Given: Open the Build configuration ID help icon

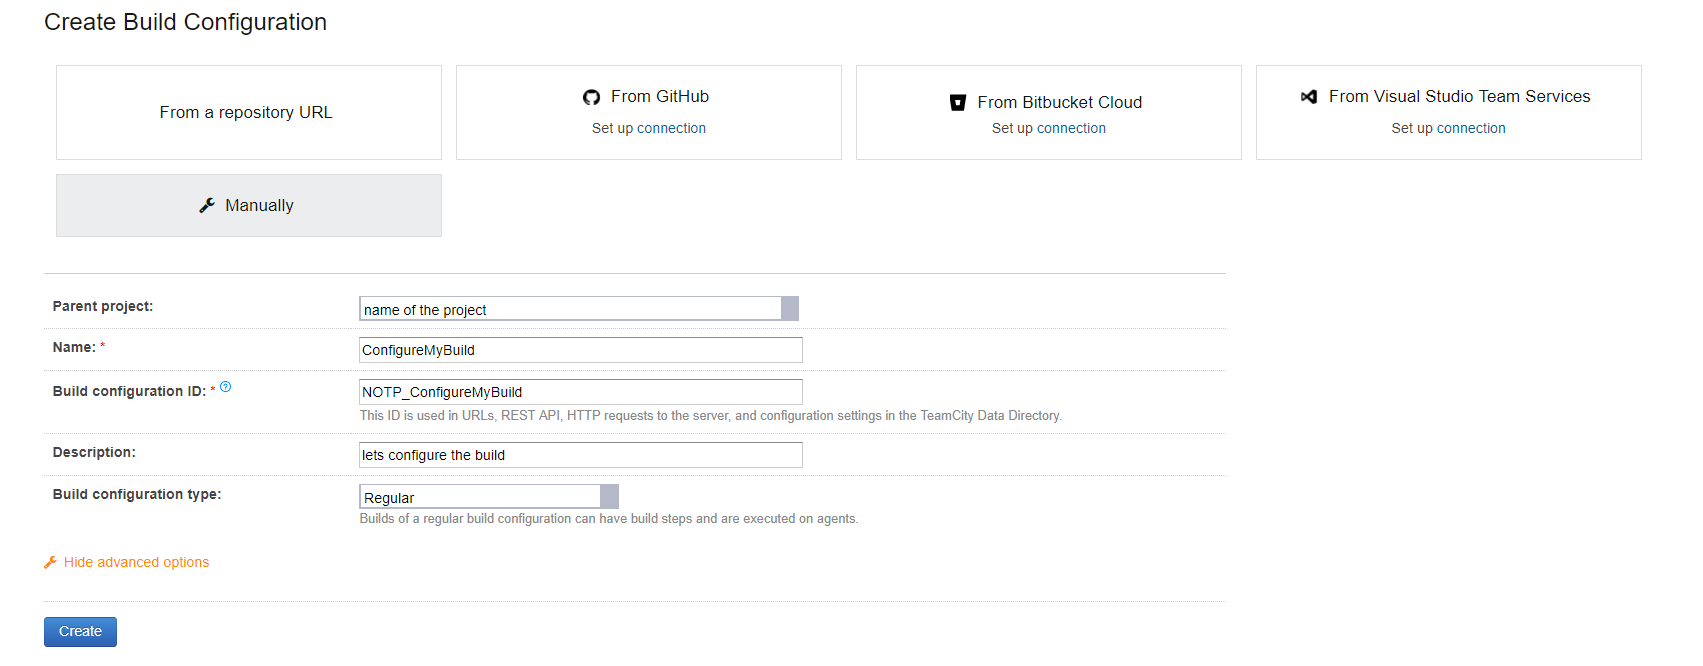Looking at the screenshot, I should (x=226, y=387).
